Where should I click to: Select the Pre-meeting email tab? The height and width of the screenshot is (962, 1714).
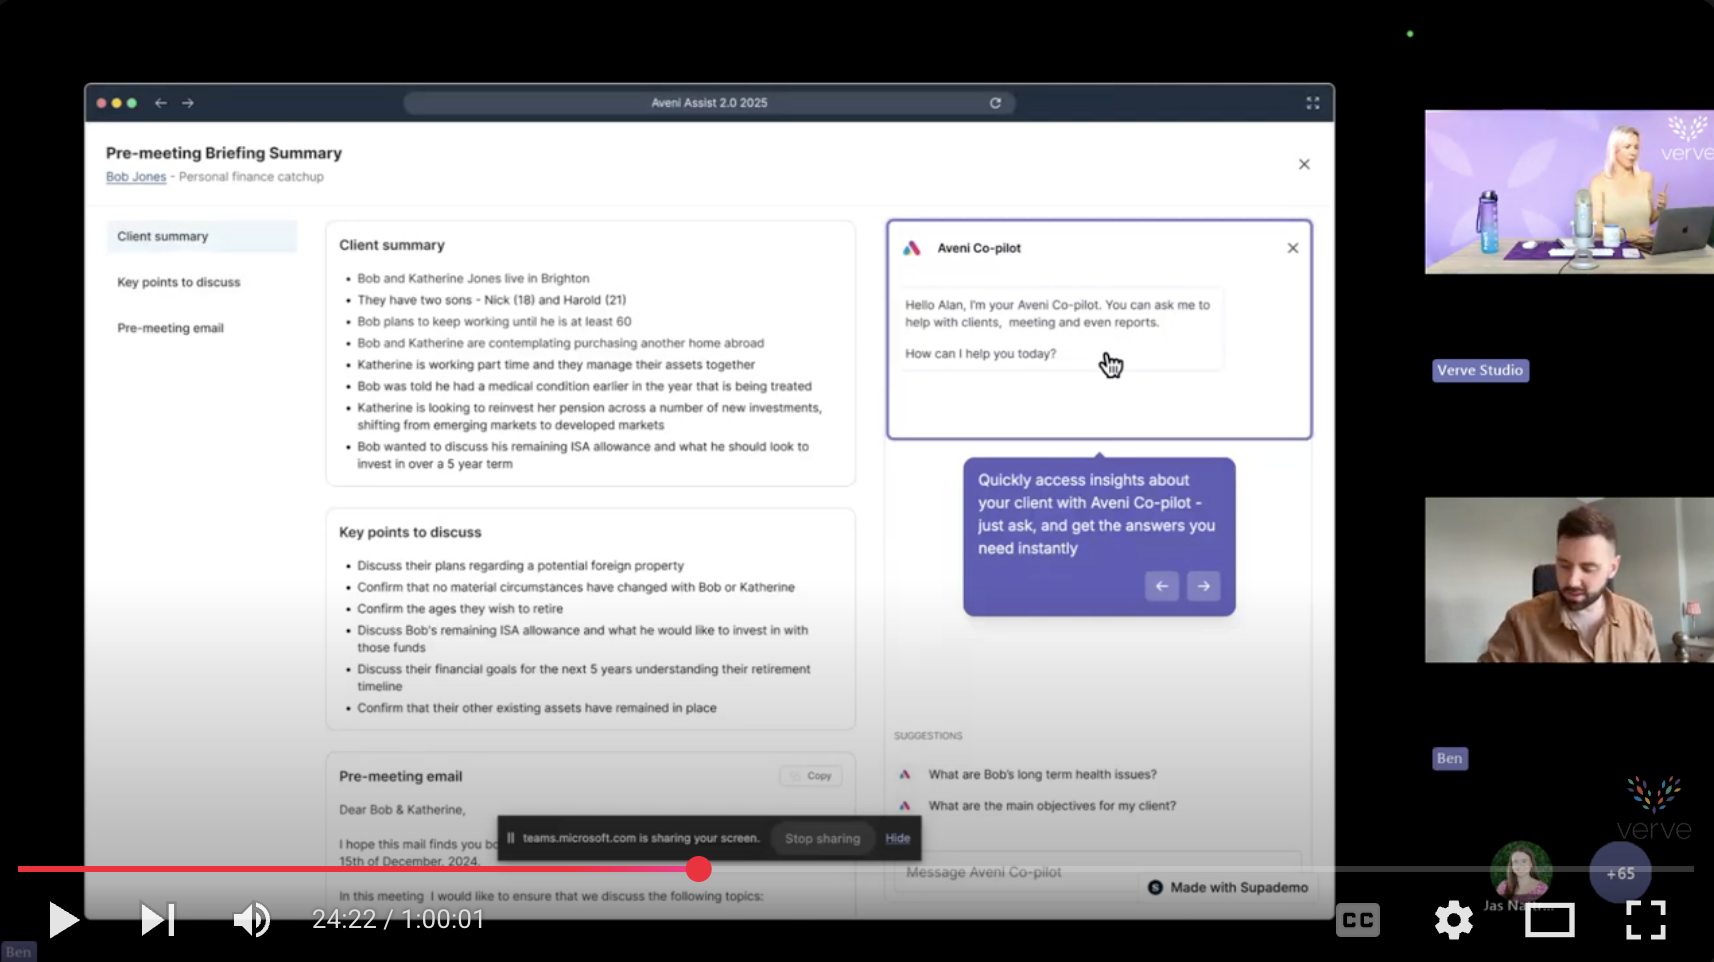170,328
